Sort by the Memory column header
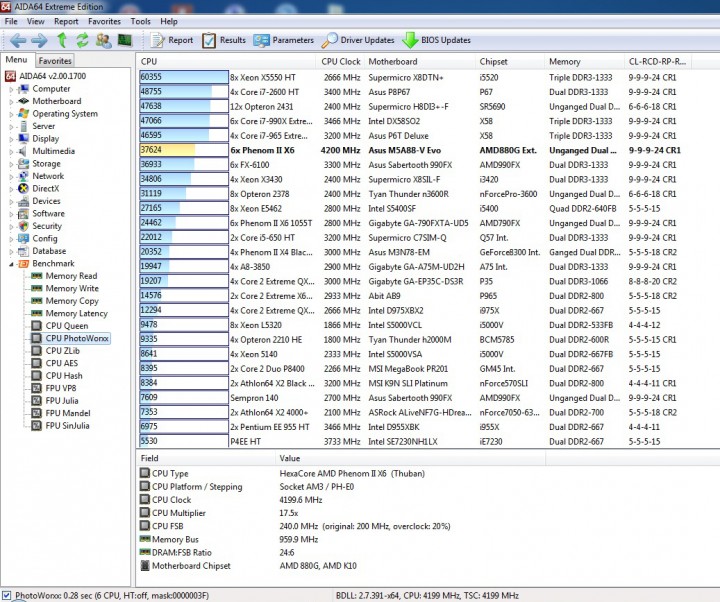This screenshot has height=602, width=720. [585, 62]
